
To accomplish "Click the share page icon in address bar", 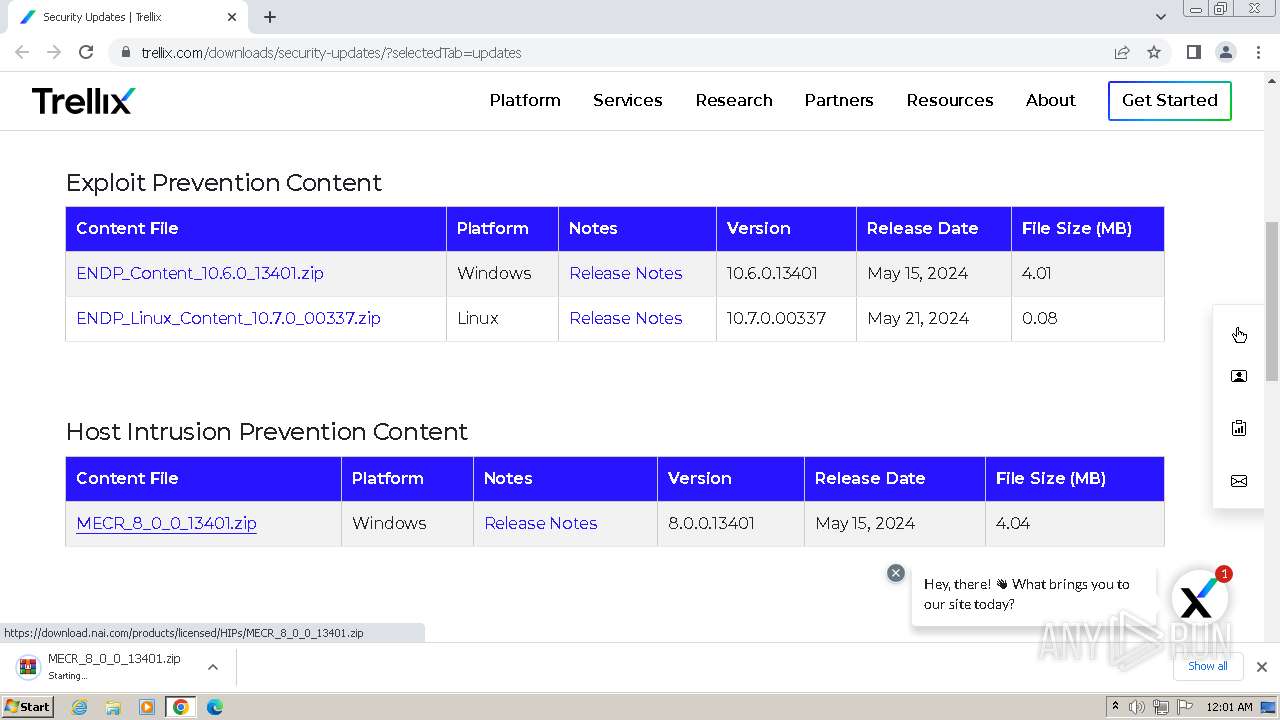I will coord(1122,52).
